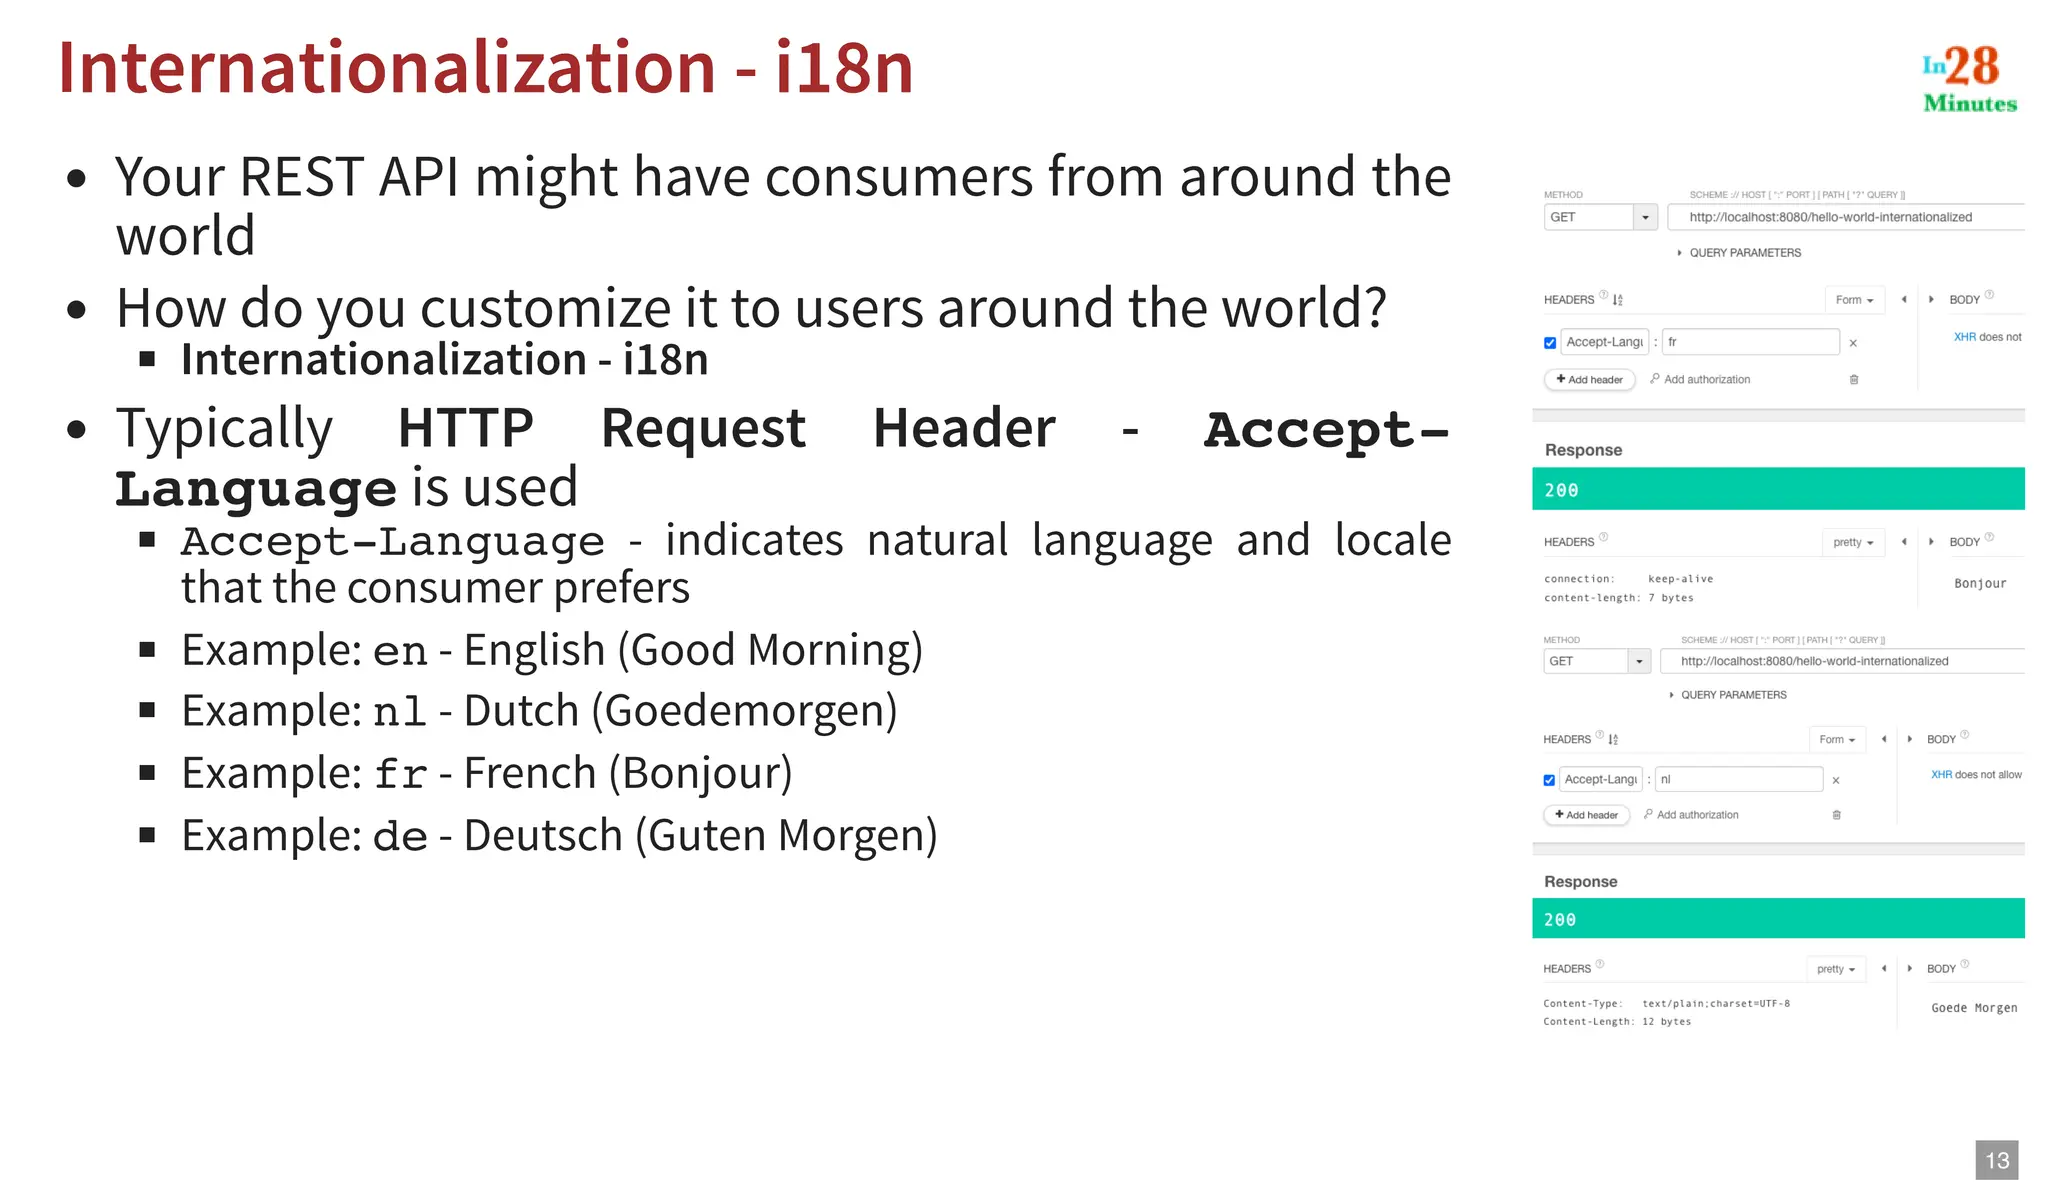Screen dimensions: 2048x1195
Task: Click the header value field containing fr
Action: pyautogui.click(x=1750, y=342)
